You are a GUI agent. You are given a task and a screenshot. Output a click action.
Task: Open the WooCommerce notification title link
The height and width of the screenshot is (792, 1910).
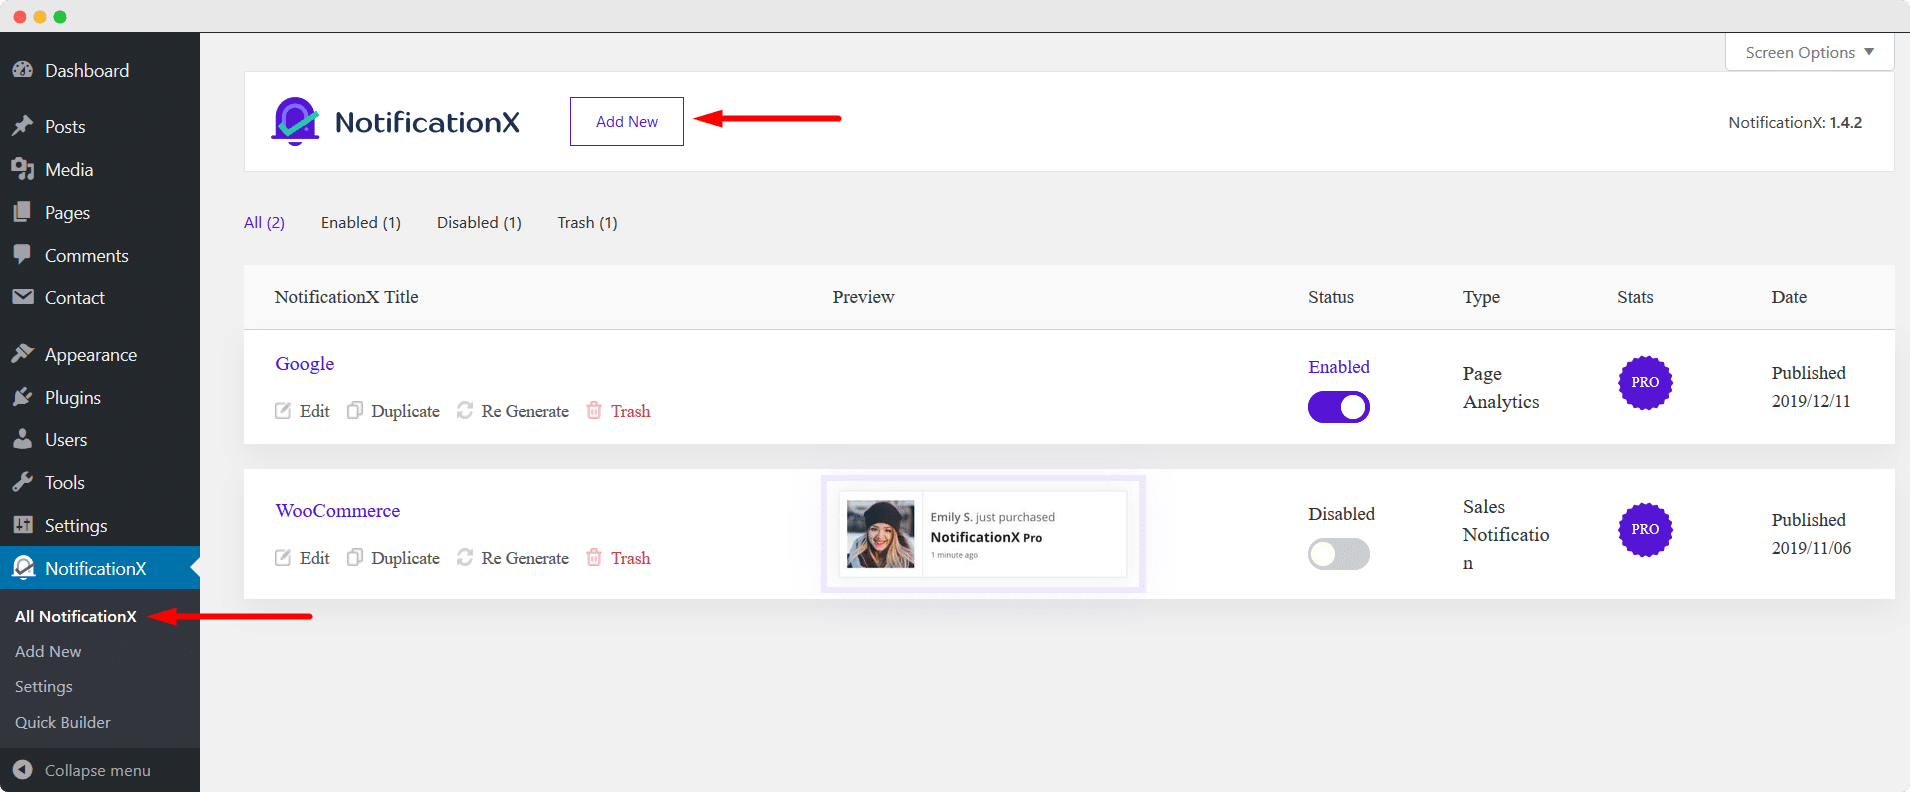pyautogui.click(x=338, y=511)
